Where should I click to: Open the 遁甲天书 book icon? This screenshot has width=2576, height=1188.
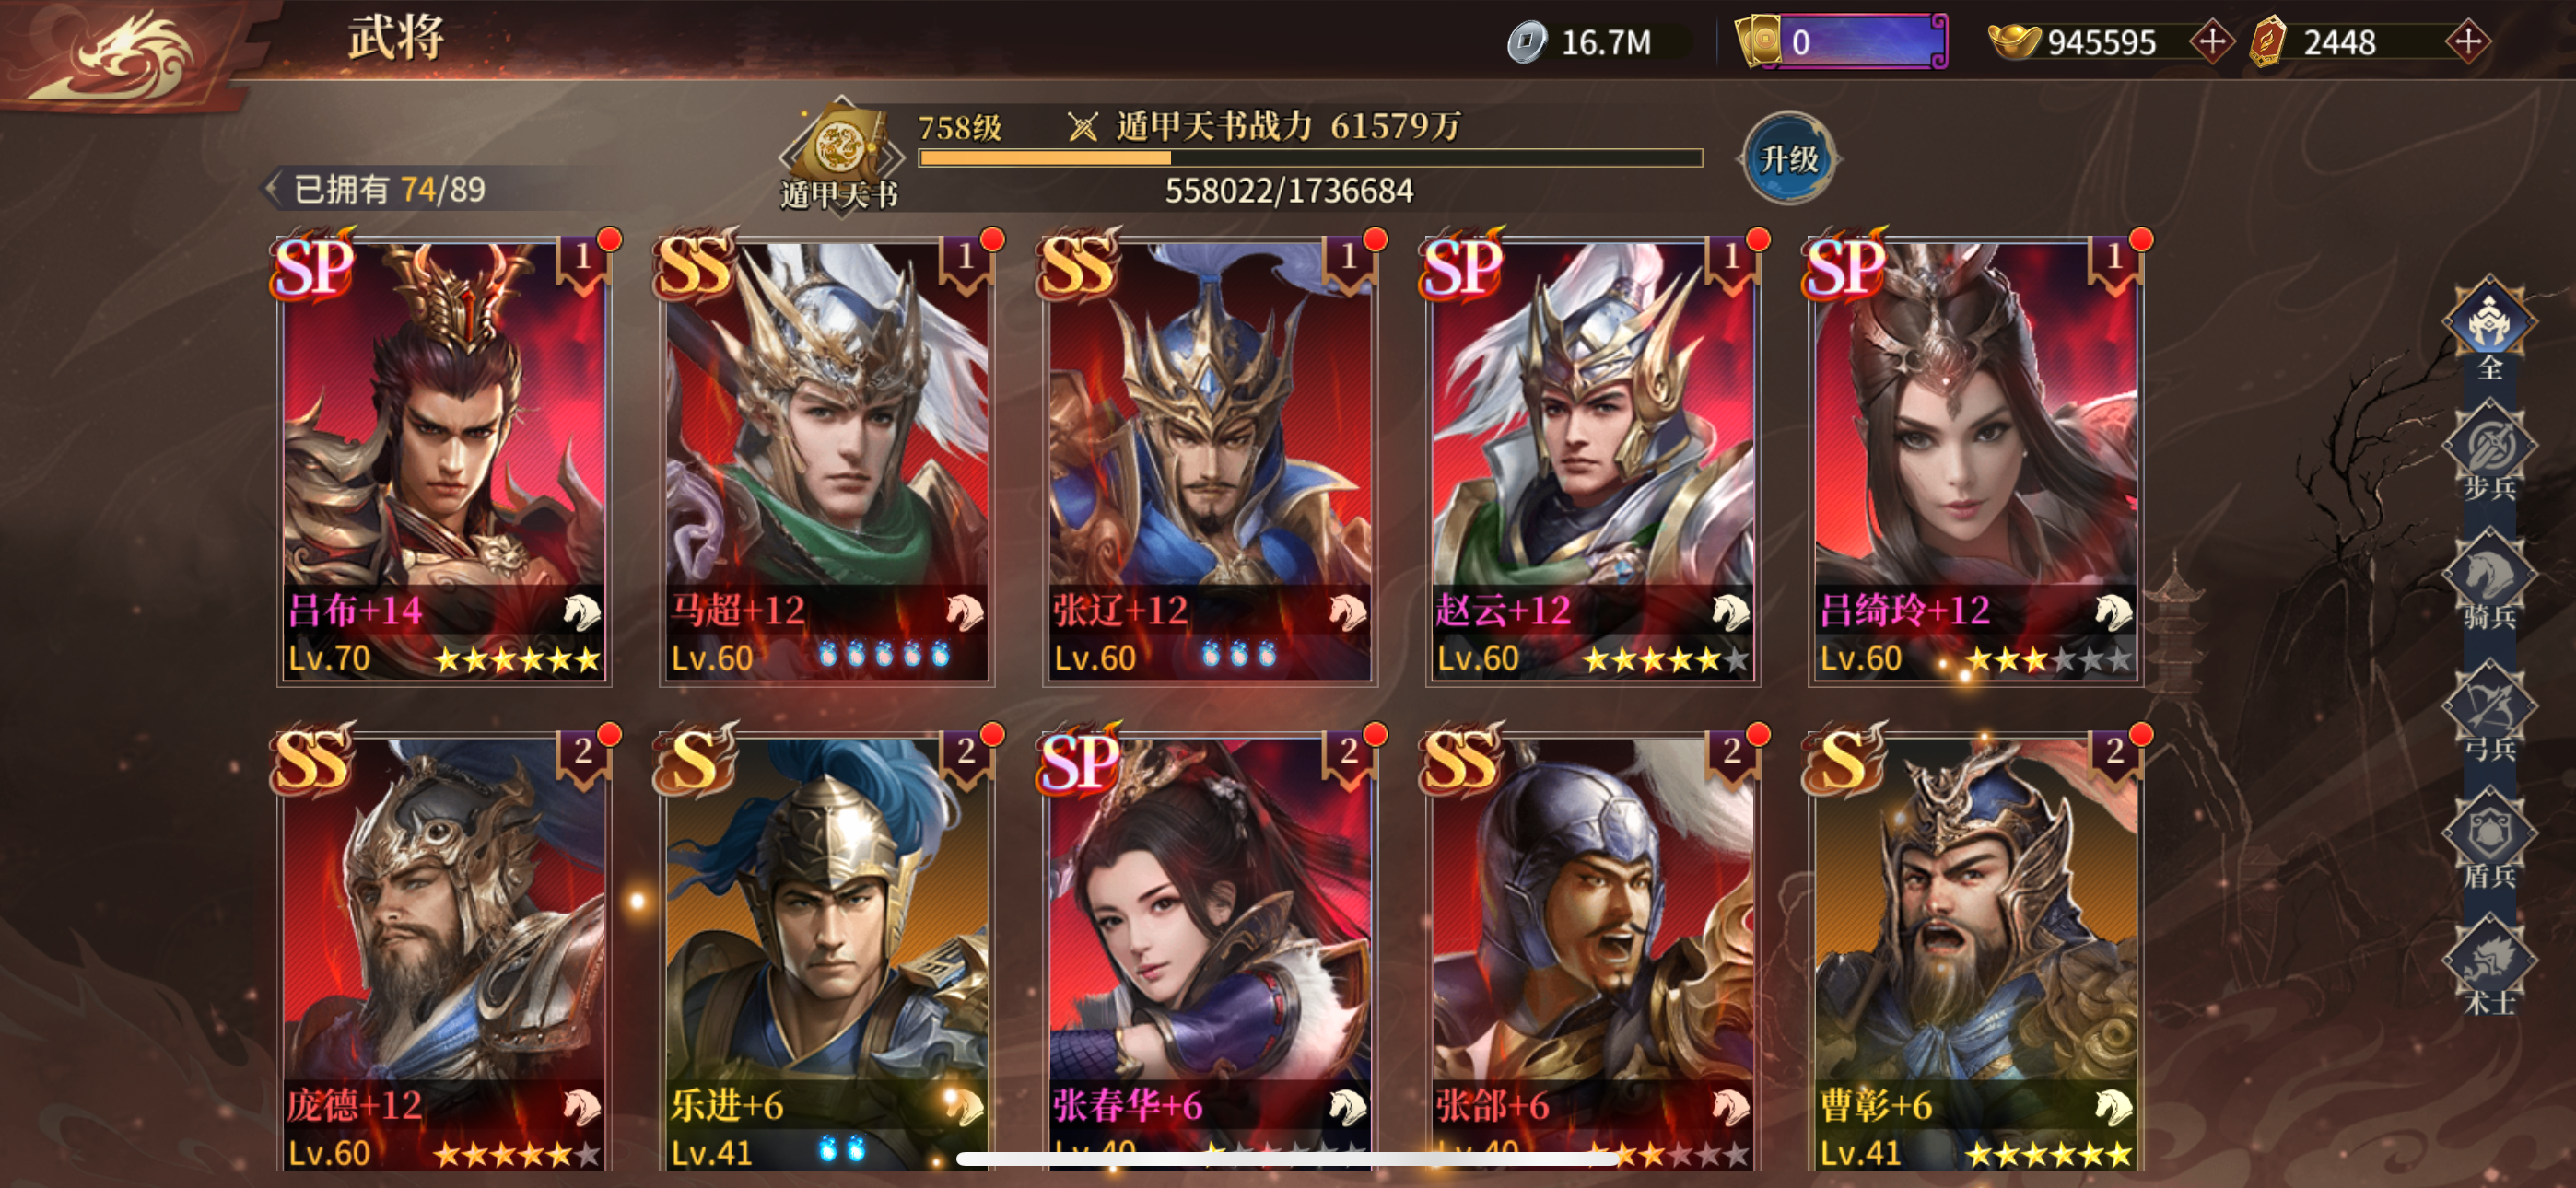coord(842,151)
